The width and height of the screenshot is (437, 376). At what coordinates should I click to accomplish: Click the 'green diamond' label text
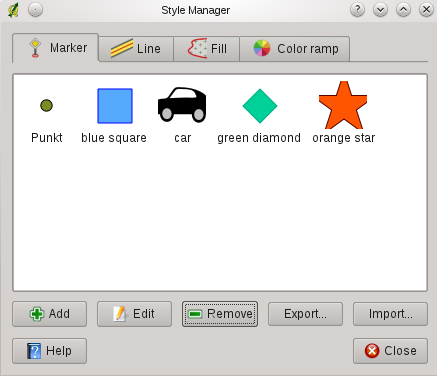coord(259,138)
